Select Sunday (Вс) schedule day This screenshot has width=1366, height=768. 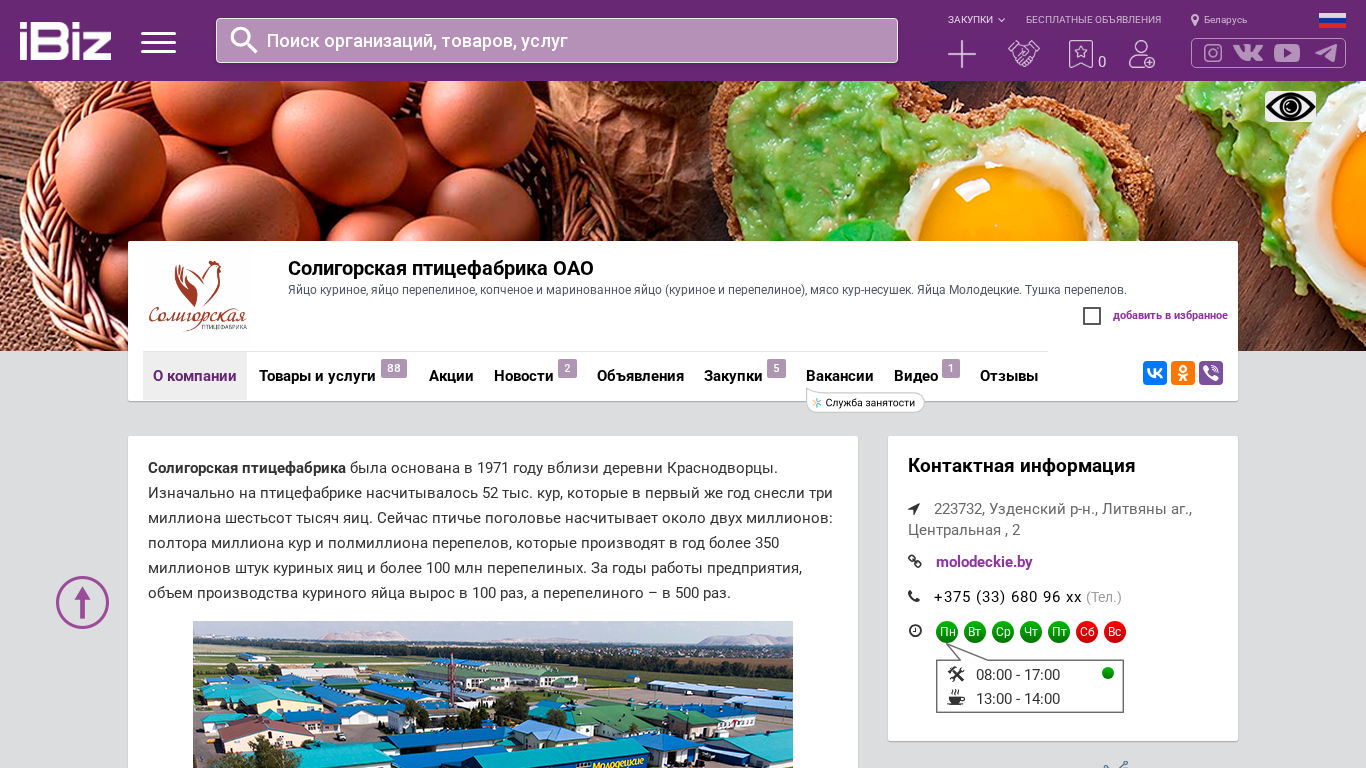(1115, 632)
